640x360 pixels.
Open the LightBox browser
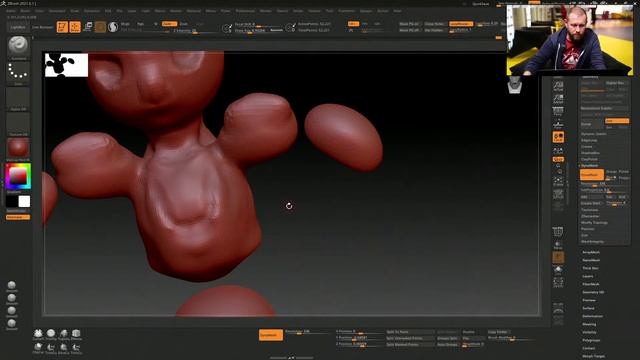click(x=18, y=27)
